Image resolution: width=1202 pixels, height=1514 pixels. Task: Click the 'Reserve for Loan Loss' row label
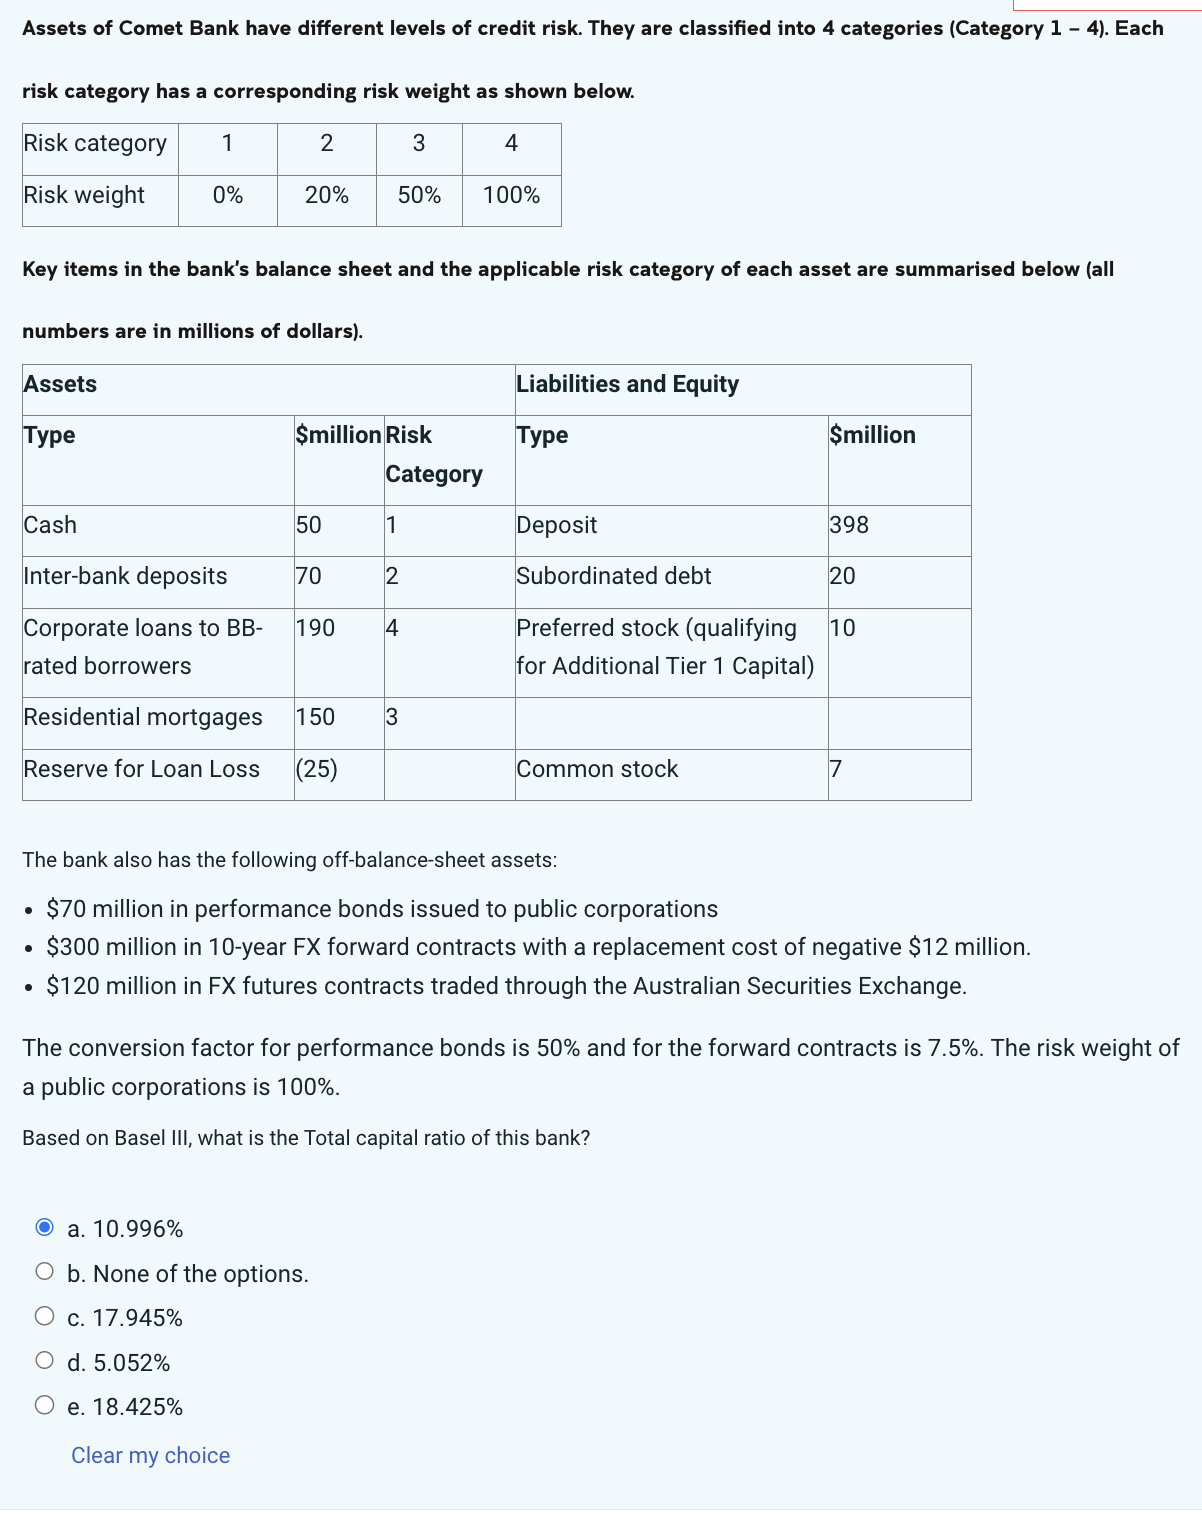point(158,775)
